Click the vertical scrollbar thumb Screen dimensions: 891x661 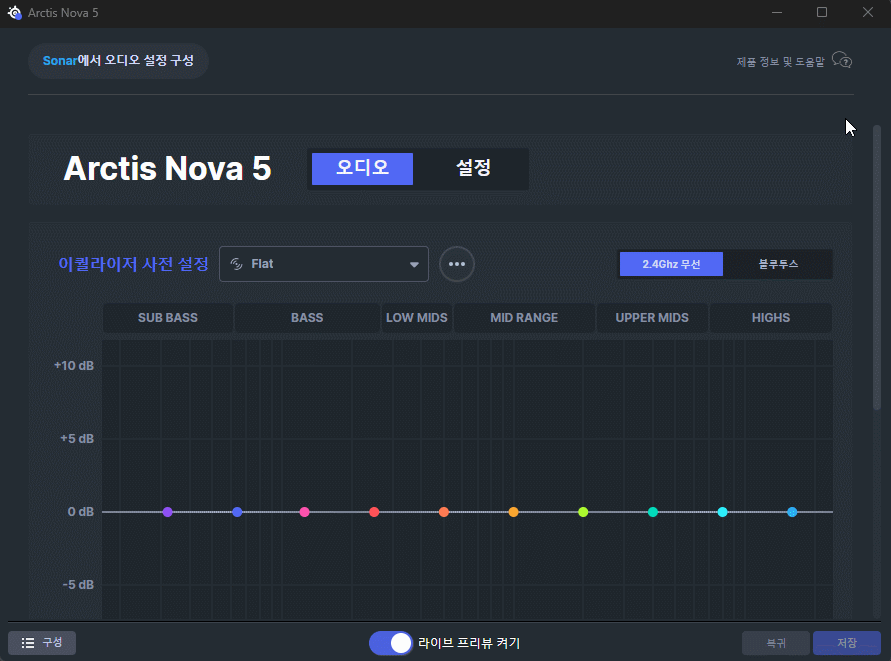[x=877, y=267]
